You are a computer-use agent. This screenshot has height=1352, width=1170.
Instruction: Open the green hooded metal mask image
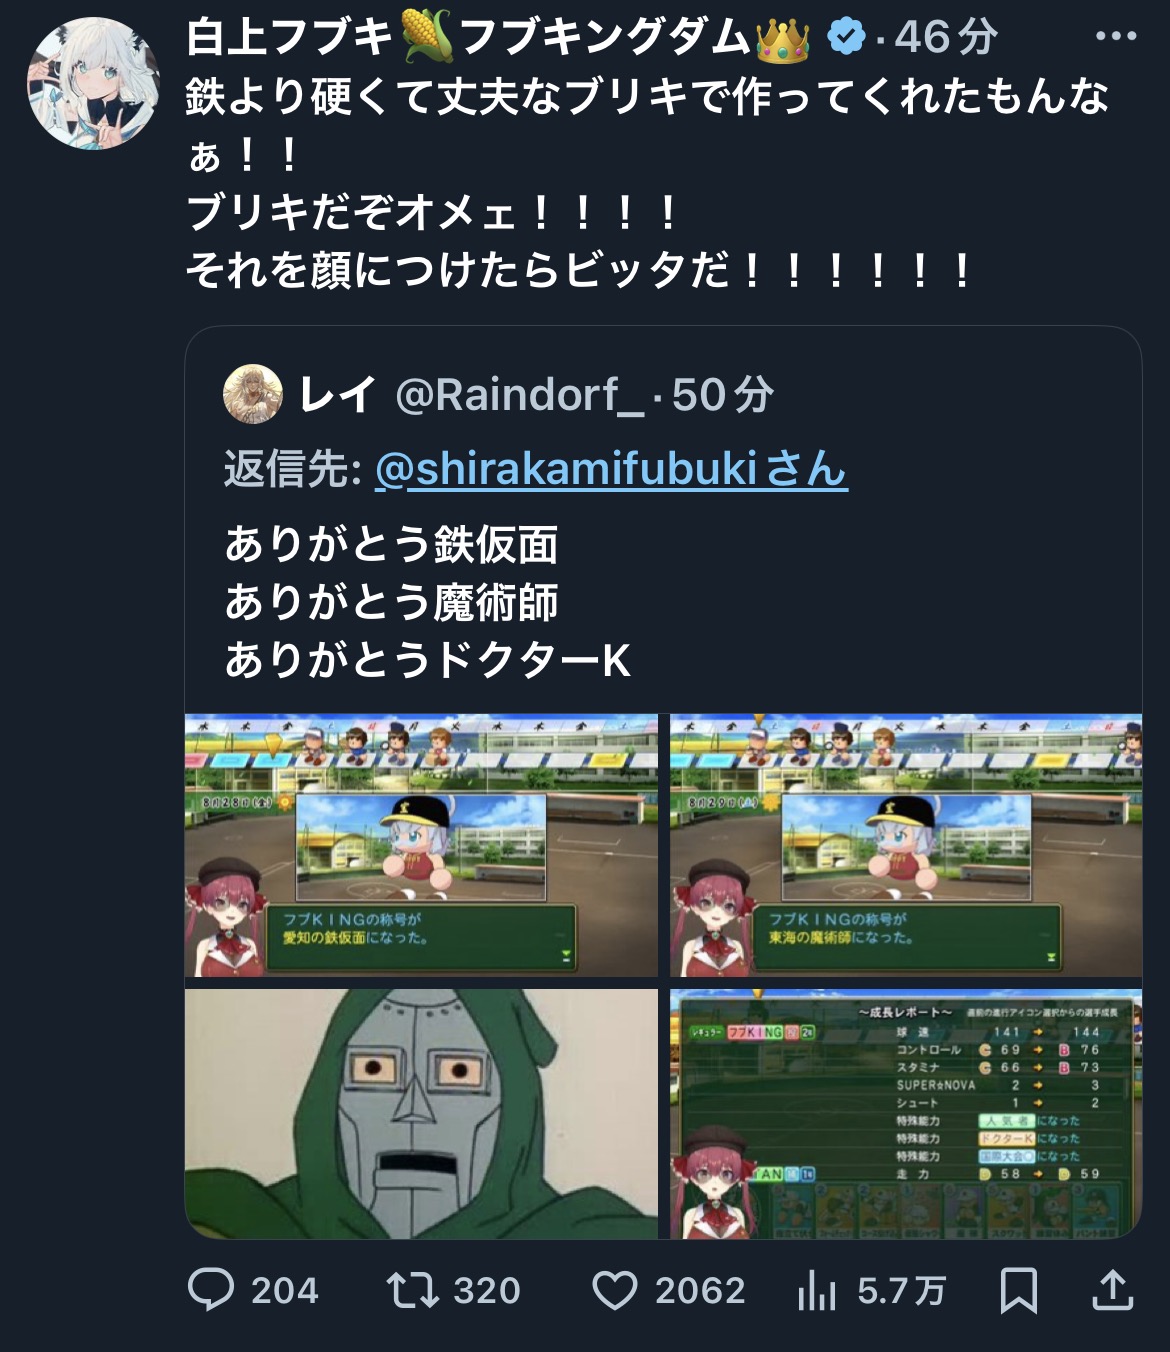click(x=421, y=1114)
